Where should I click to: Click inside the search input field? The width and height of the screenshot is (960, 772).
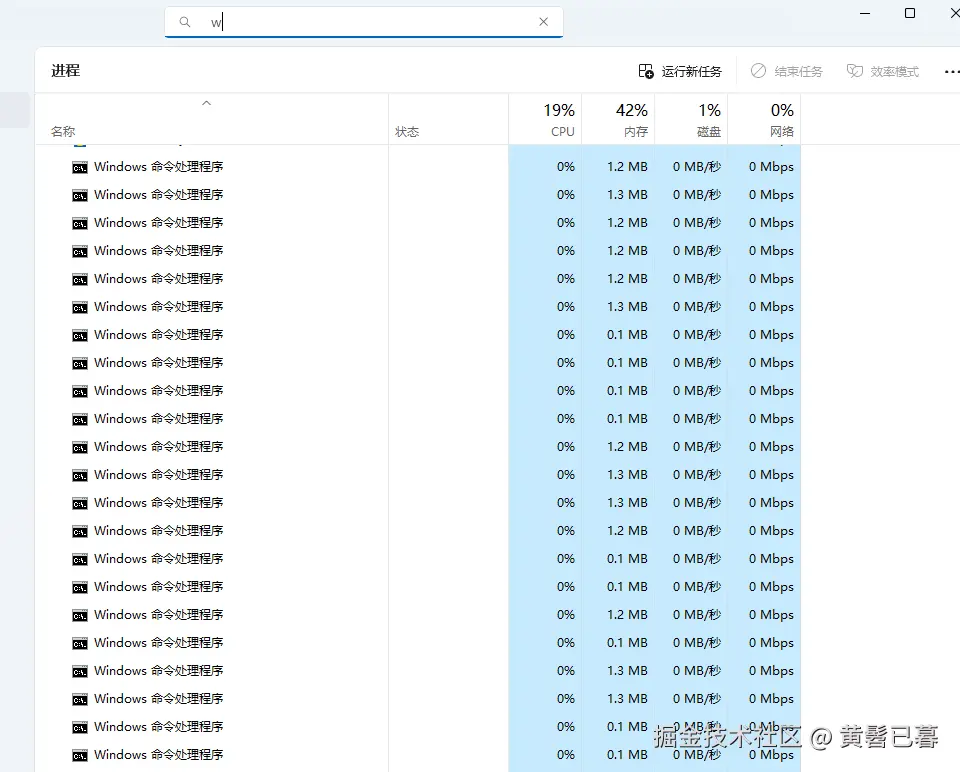point(350,21)
